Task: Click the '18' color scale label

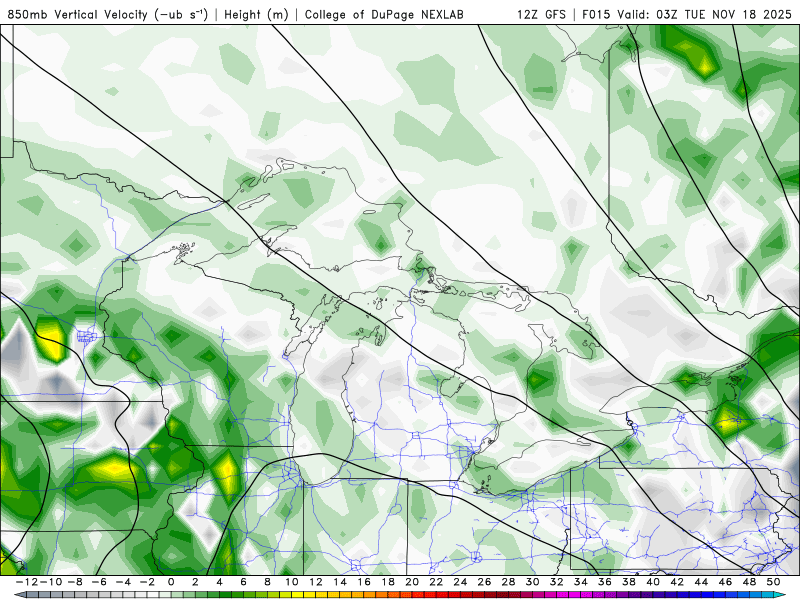Action: click(388, 582)
